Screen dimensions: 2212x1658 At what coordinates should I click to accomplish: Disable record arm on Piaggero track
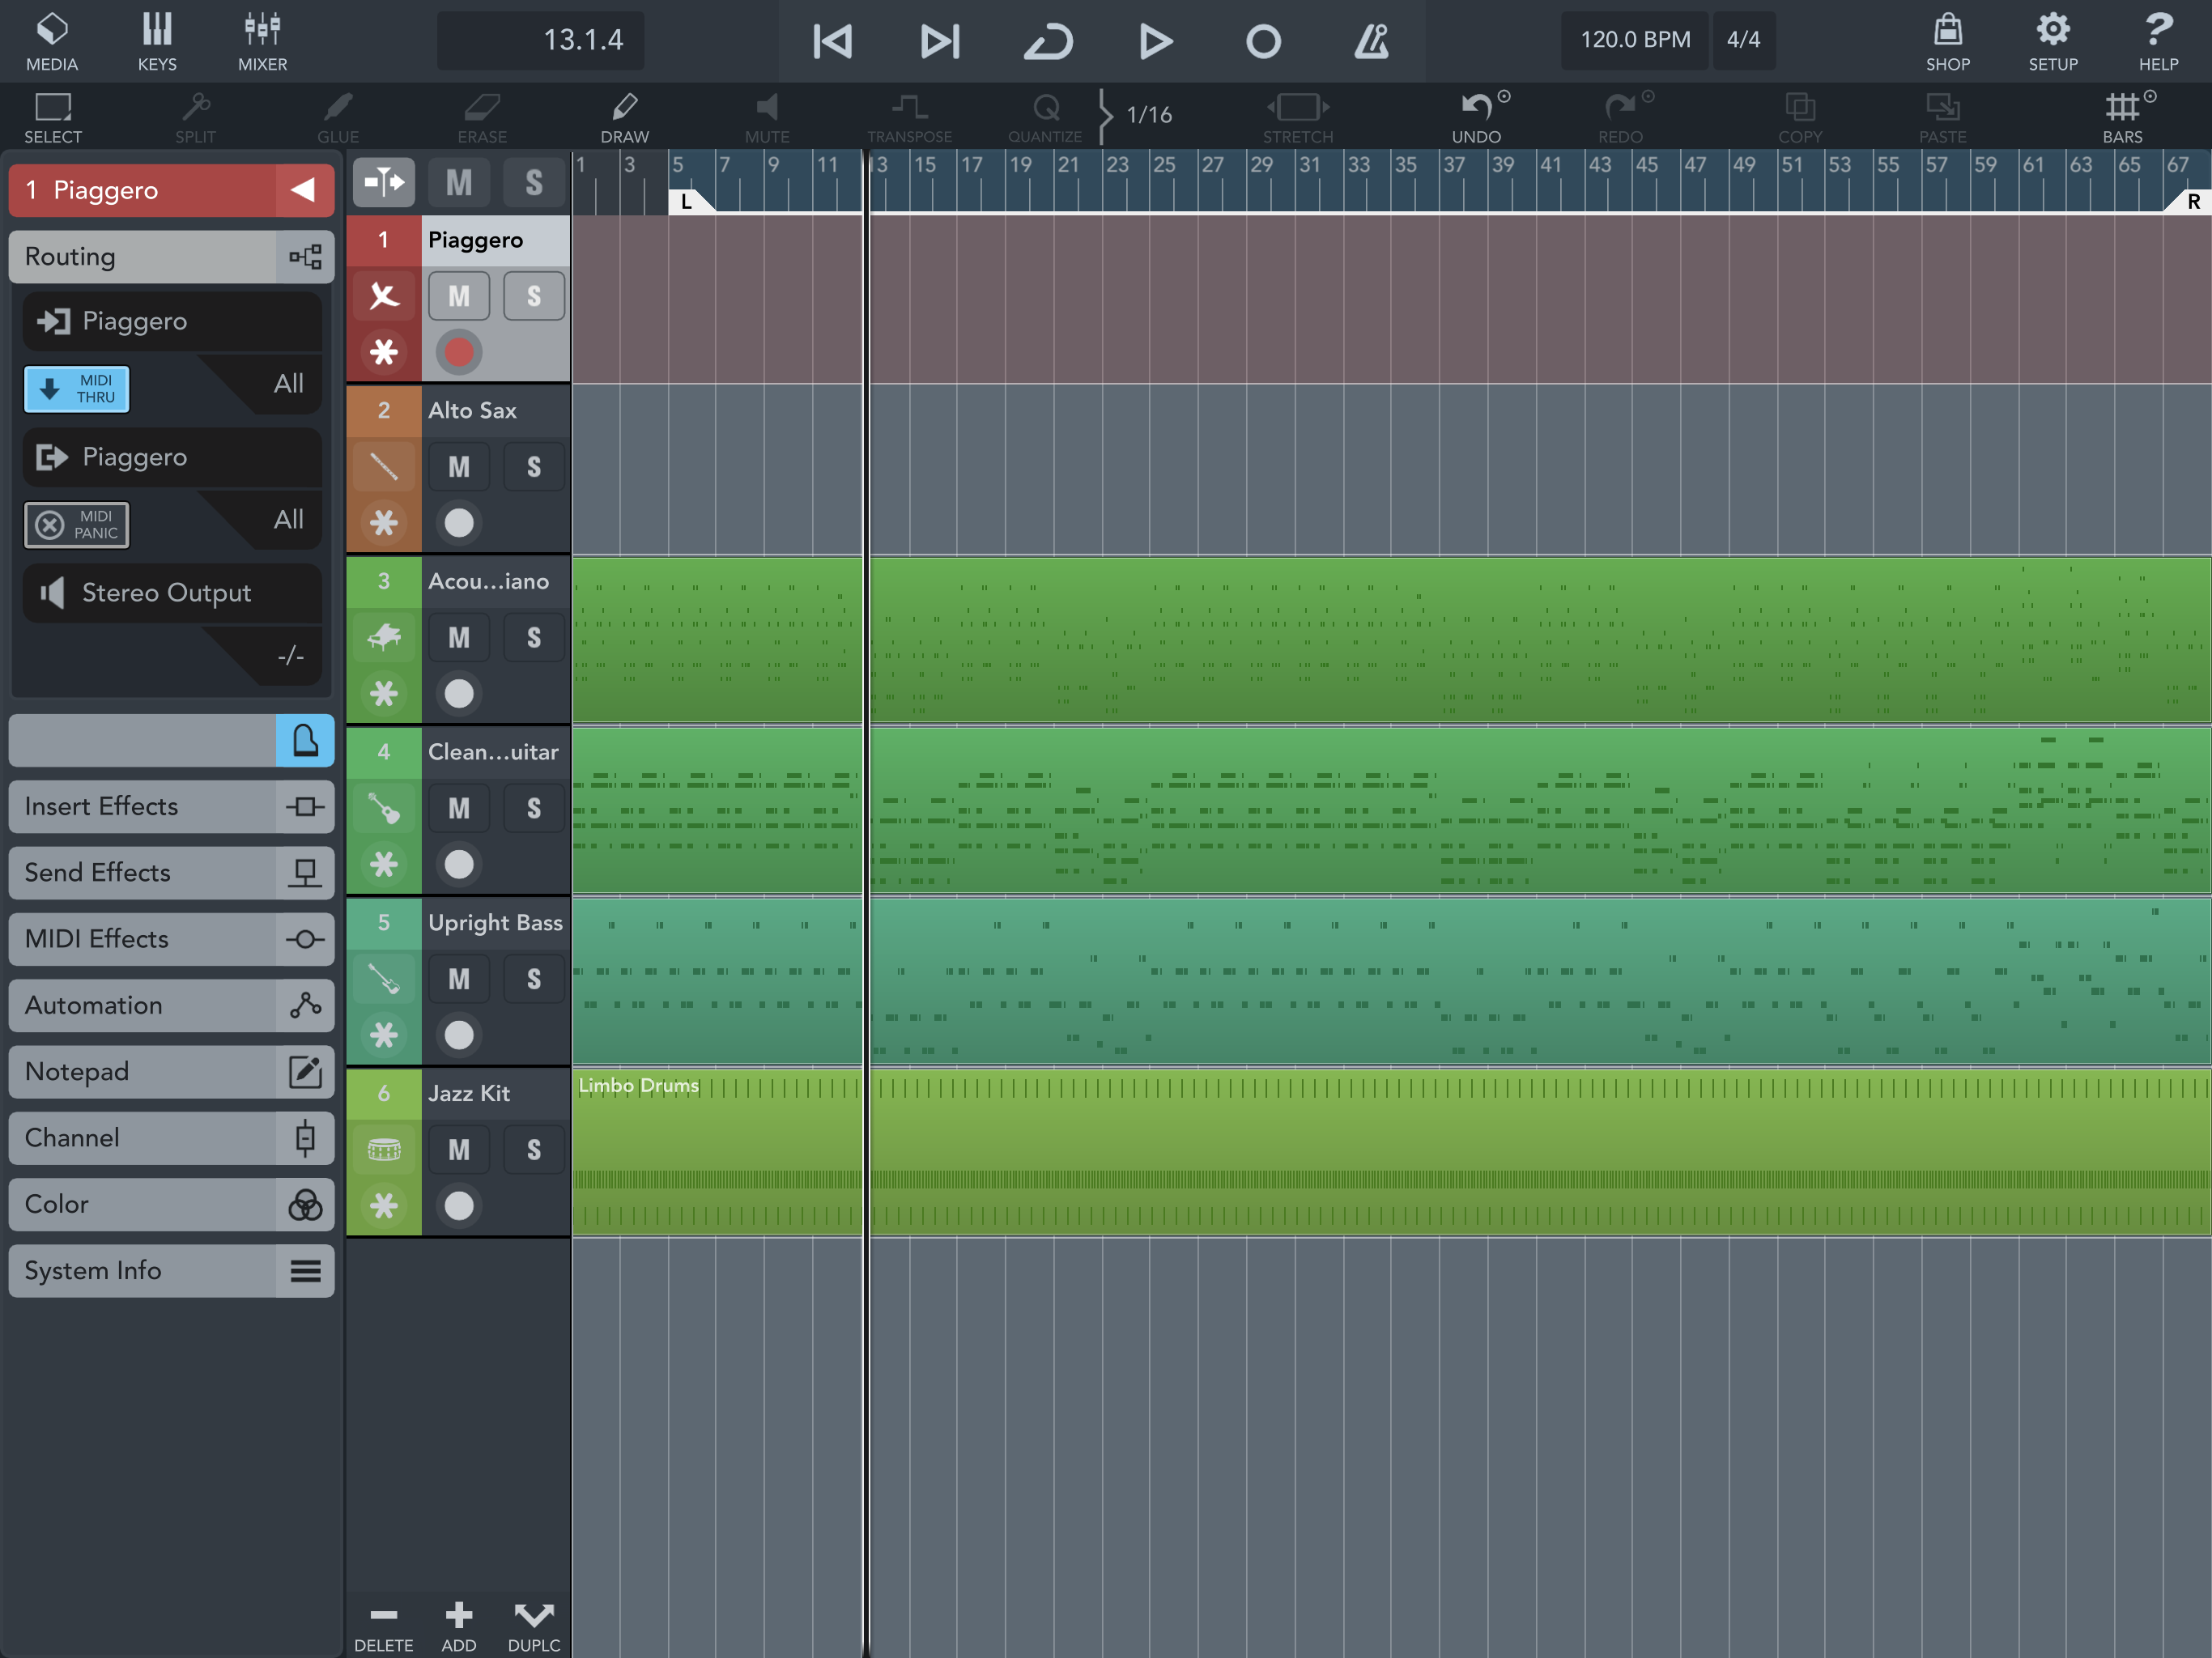pos(459,352)
